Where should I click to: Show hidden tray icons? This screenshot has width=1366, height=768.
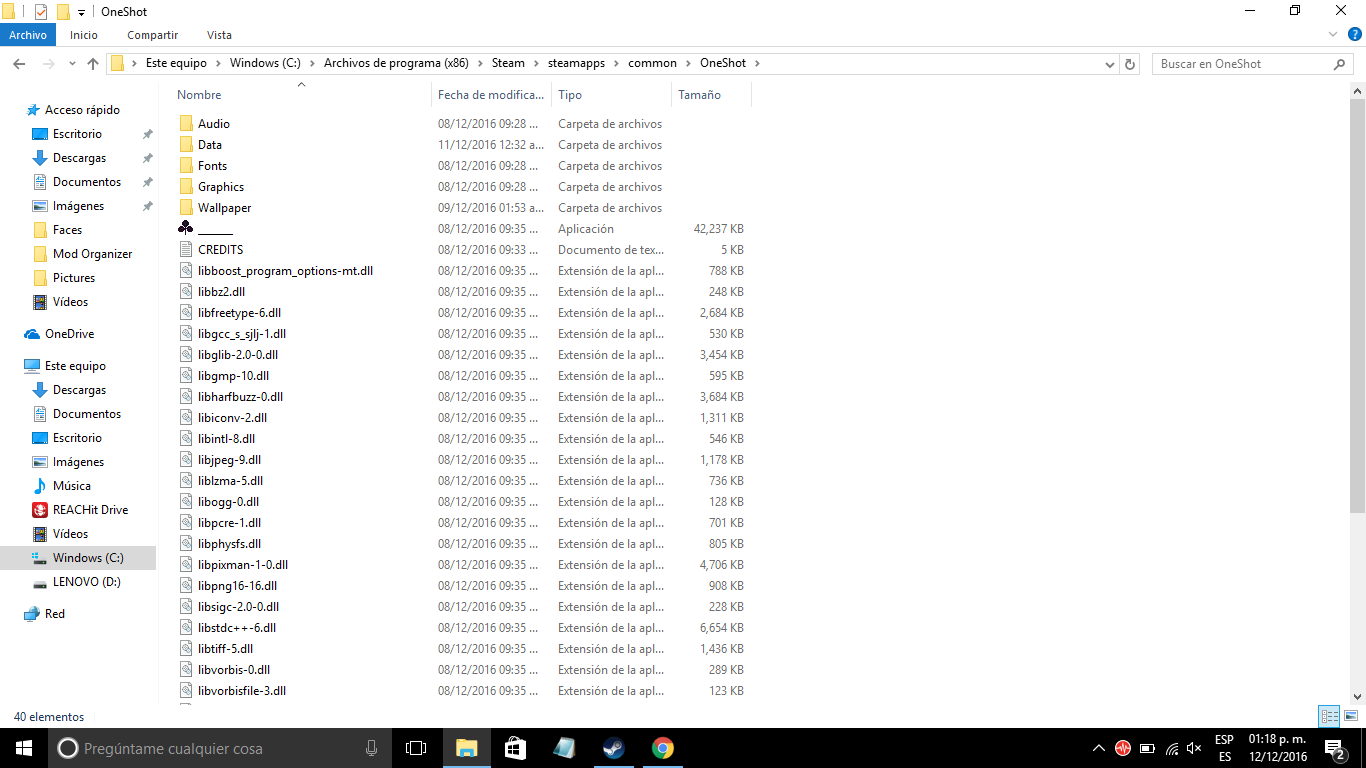pos(1099,748)
